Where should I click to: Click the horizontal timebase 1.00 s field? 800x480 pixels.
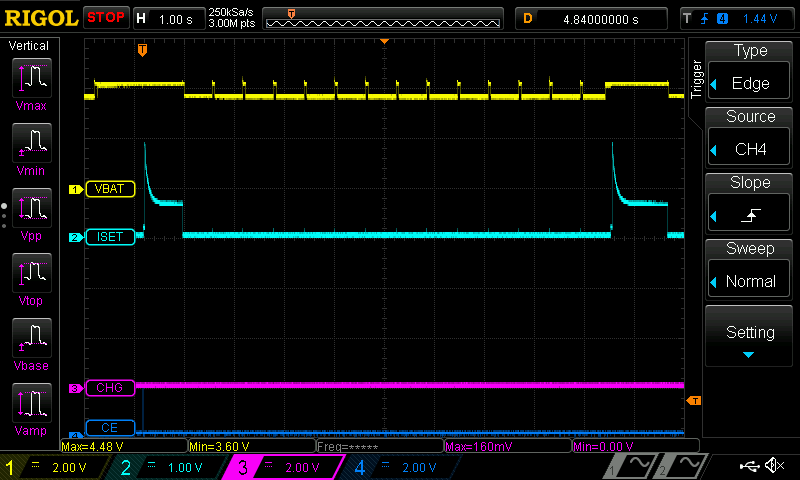pyautogui.click(x=169, y=19)
